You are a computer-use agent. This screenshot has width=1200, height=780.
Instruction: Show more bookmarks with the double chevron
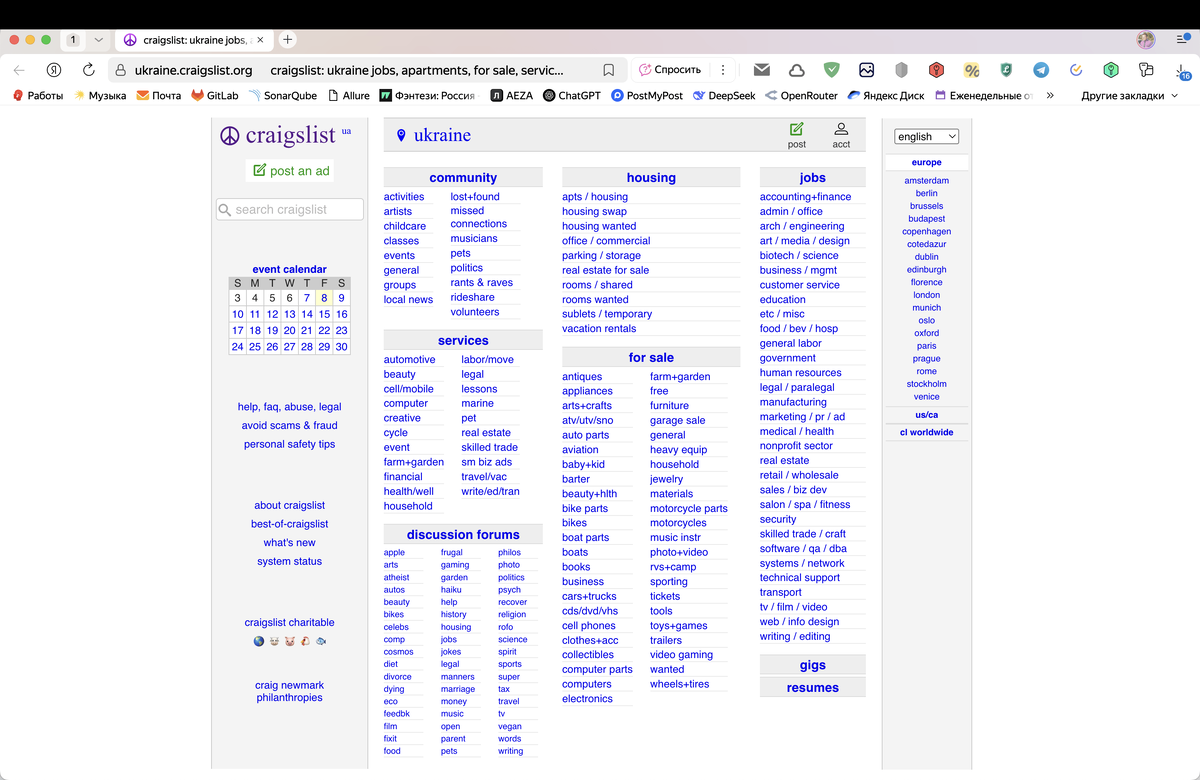pyautogui.click(x=1050, y=96)
